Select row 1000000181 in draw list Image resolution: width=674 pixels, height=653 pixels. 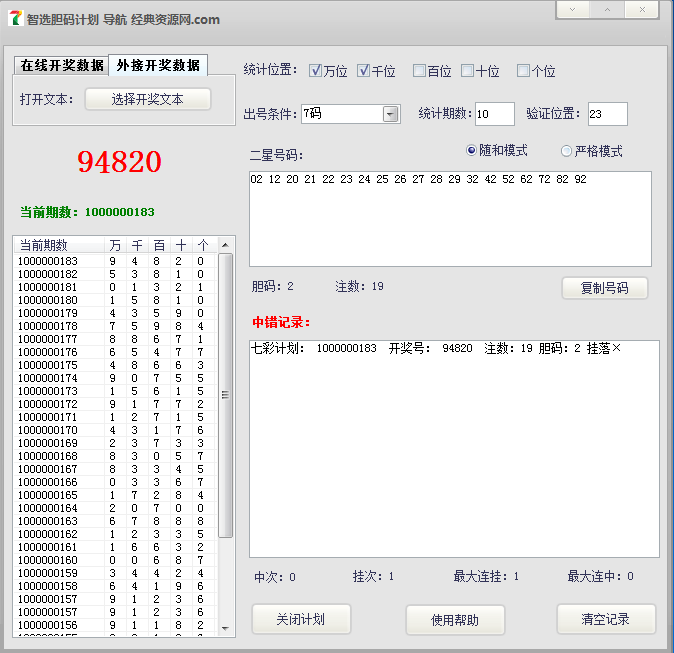point(115,287)
